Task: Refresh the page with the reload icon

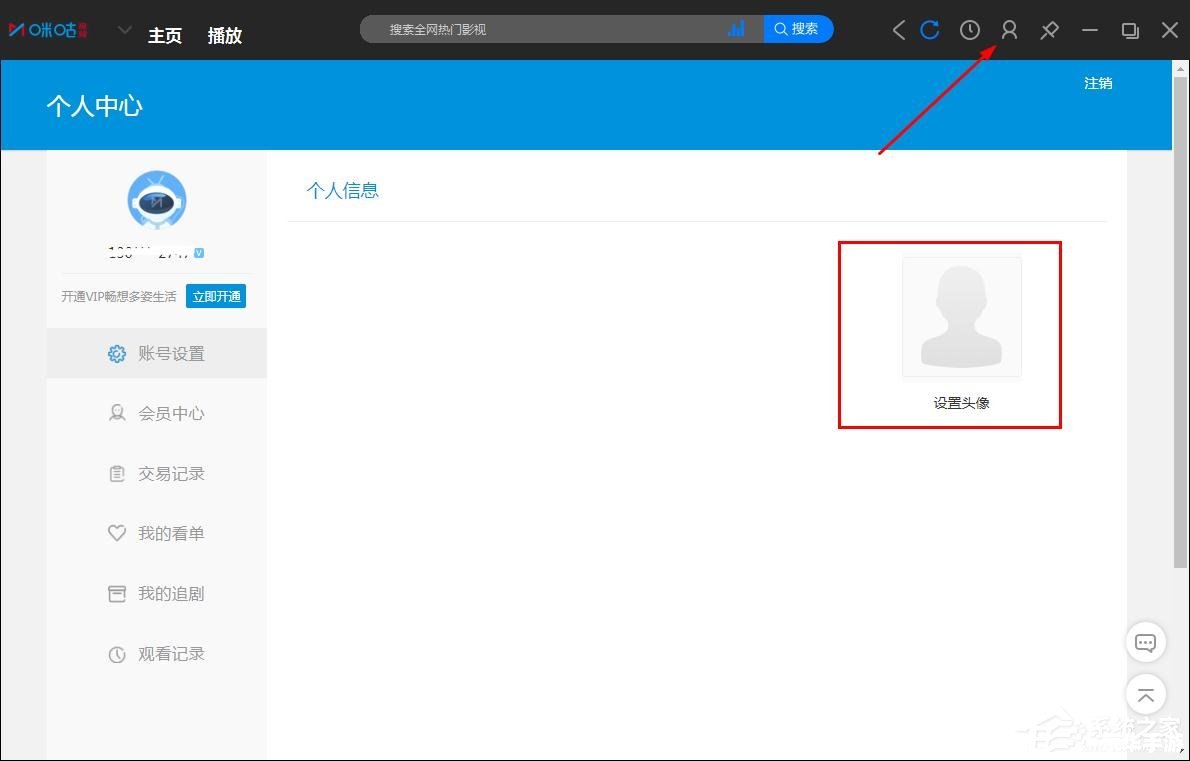Action: coord(930,30)
